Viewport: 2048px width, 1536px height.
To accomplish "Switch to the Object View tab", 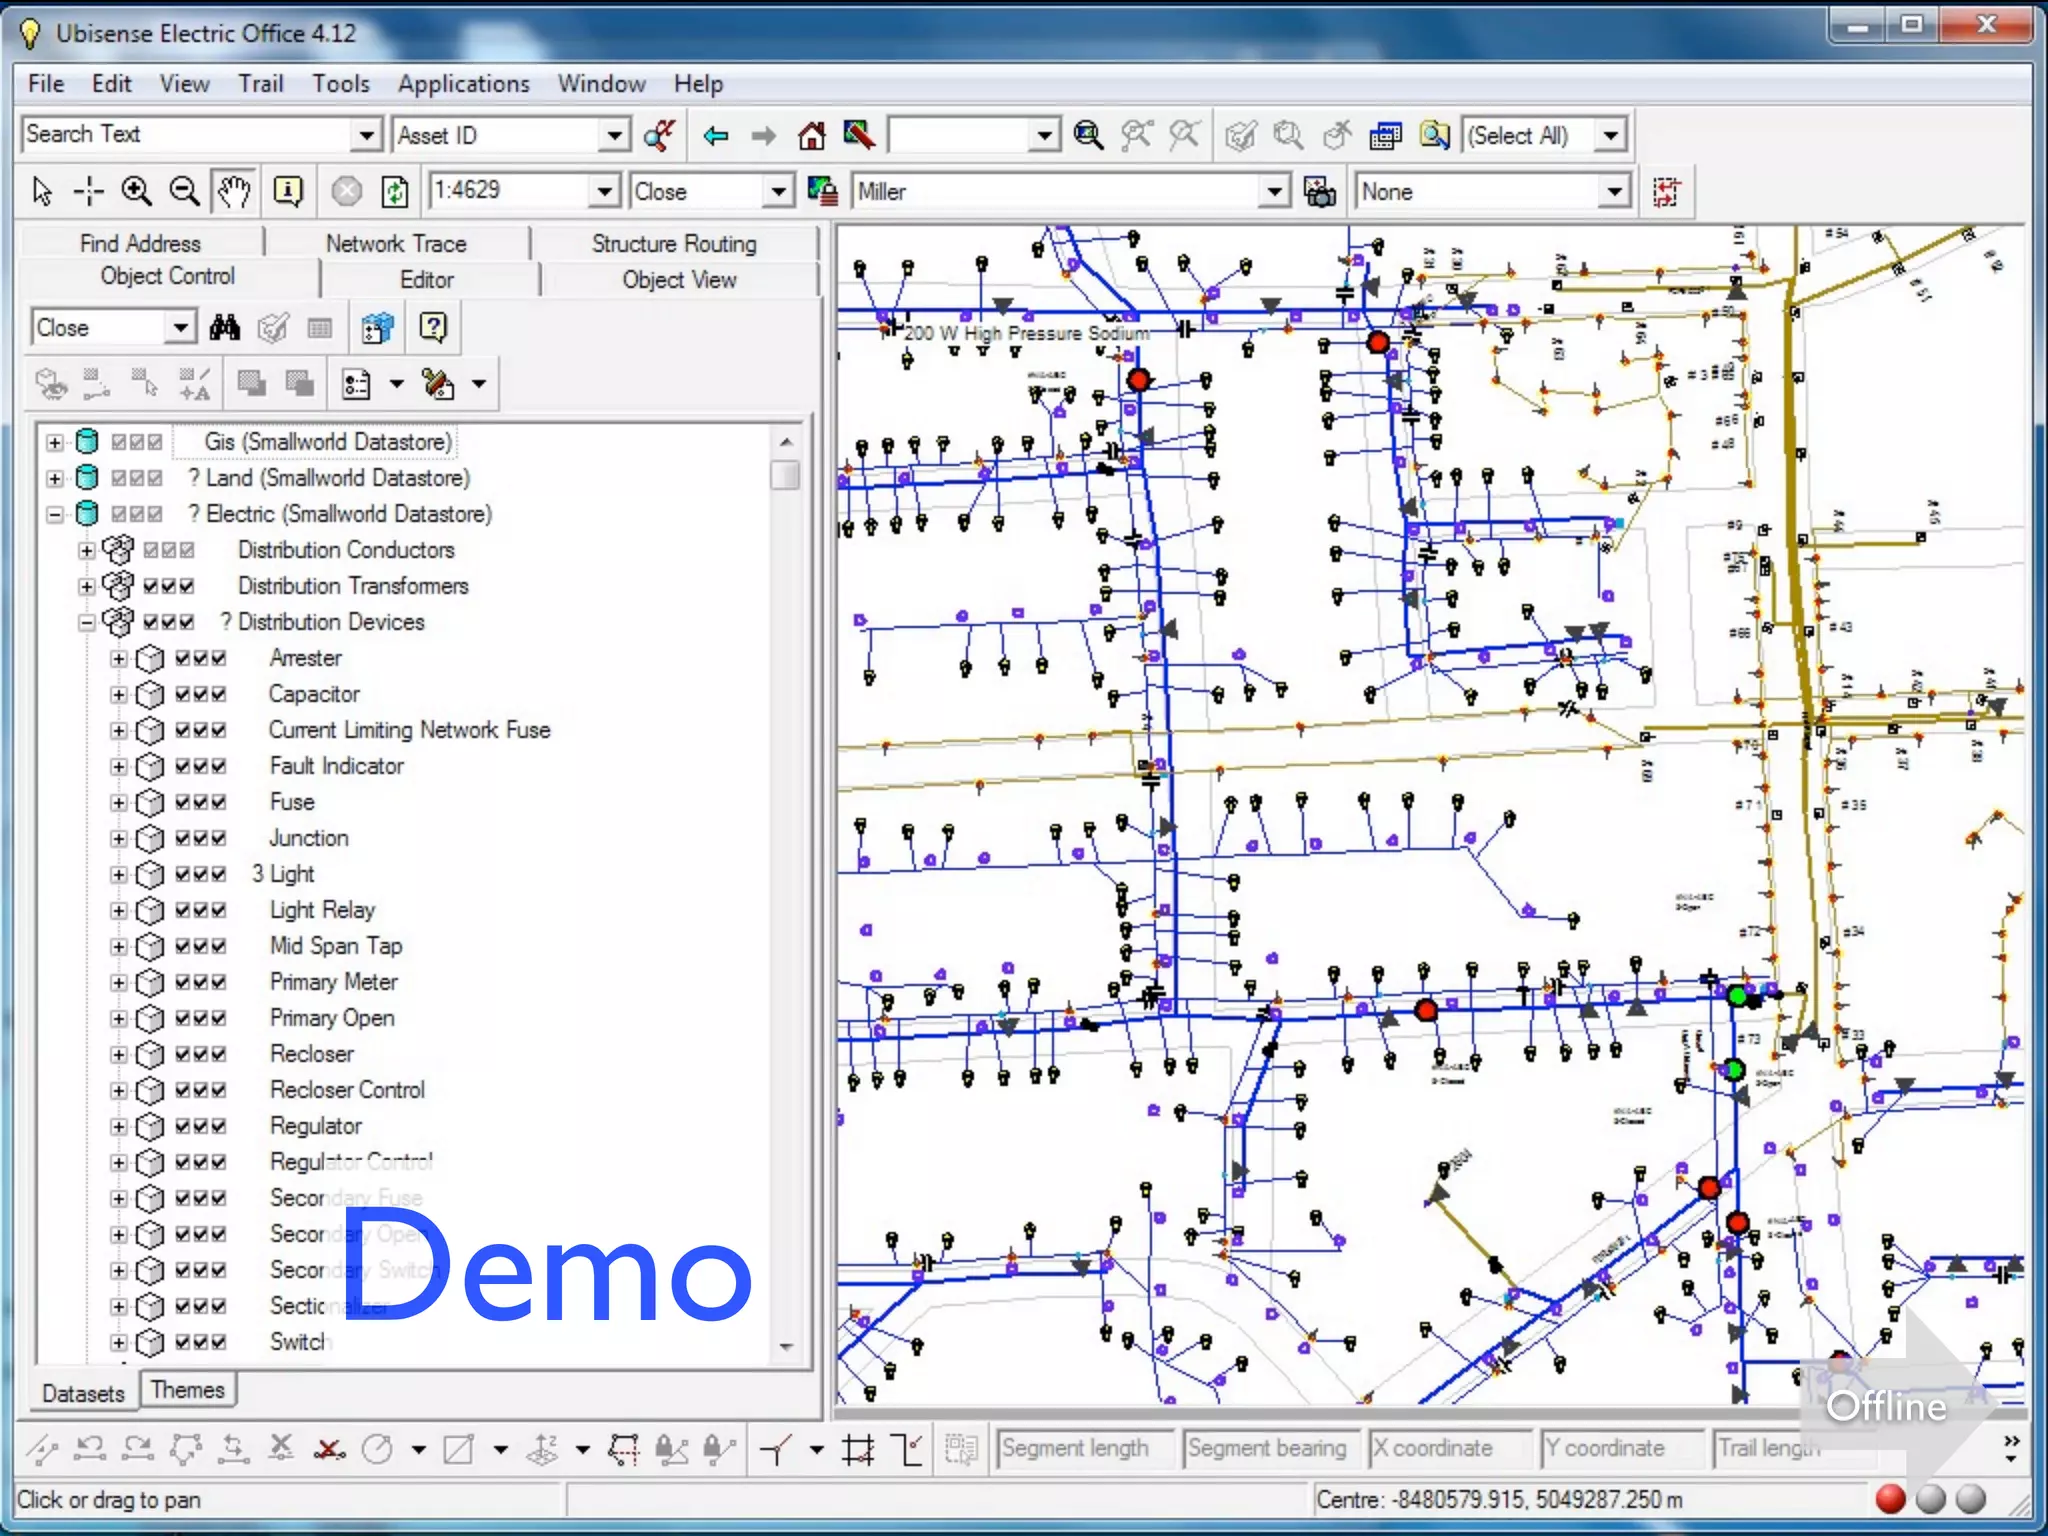I will pos(680,279).
